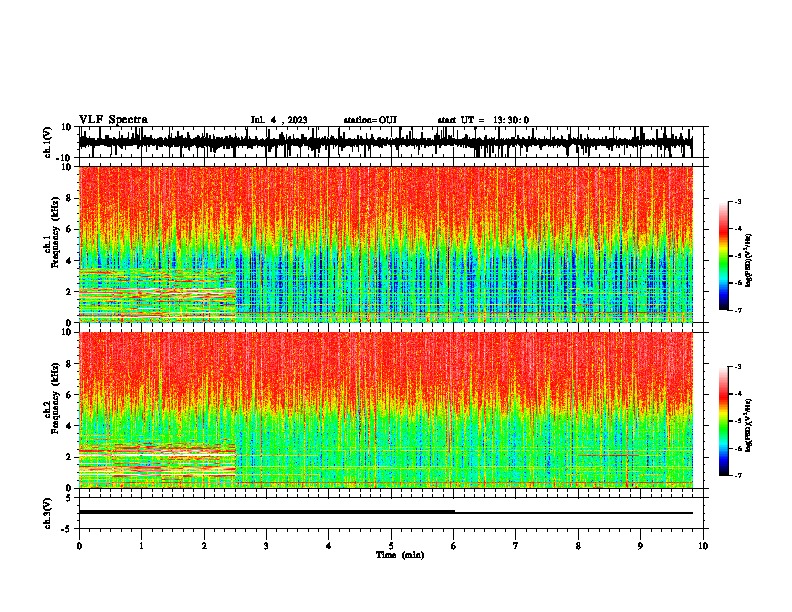The width and height of the screenshot is (792, 612).
Task: Click the "2" kHz tick on ch.2 spectrogram axis
Action: (x=70, y=457)
